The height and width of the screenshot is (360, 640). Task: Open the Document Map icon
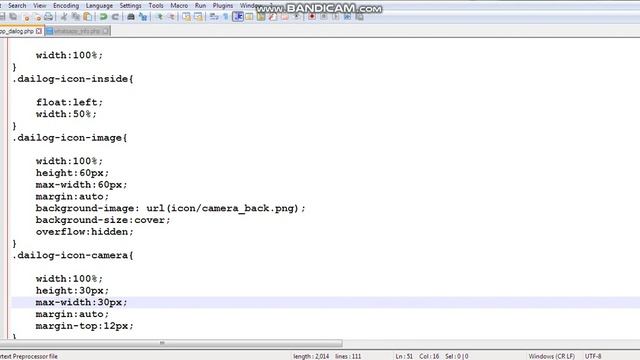(260, 17)
